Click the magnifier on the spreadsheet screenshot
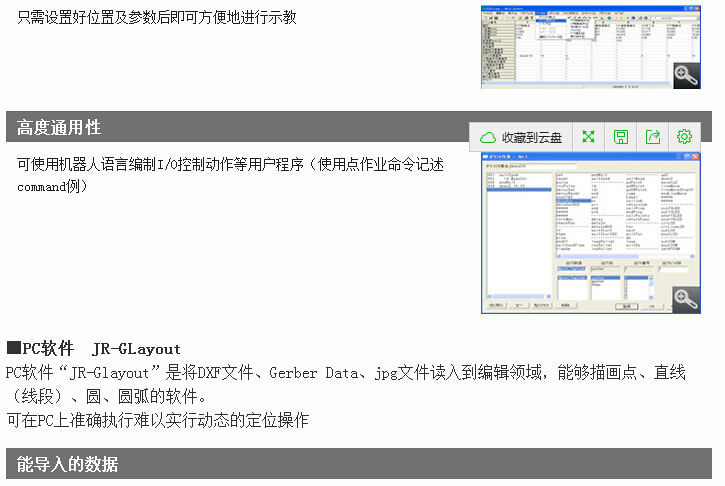This screenshot has width=725, height=486. (x=684, y=75)
